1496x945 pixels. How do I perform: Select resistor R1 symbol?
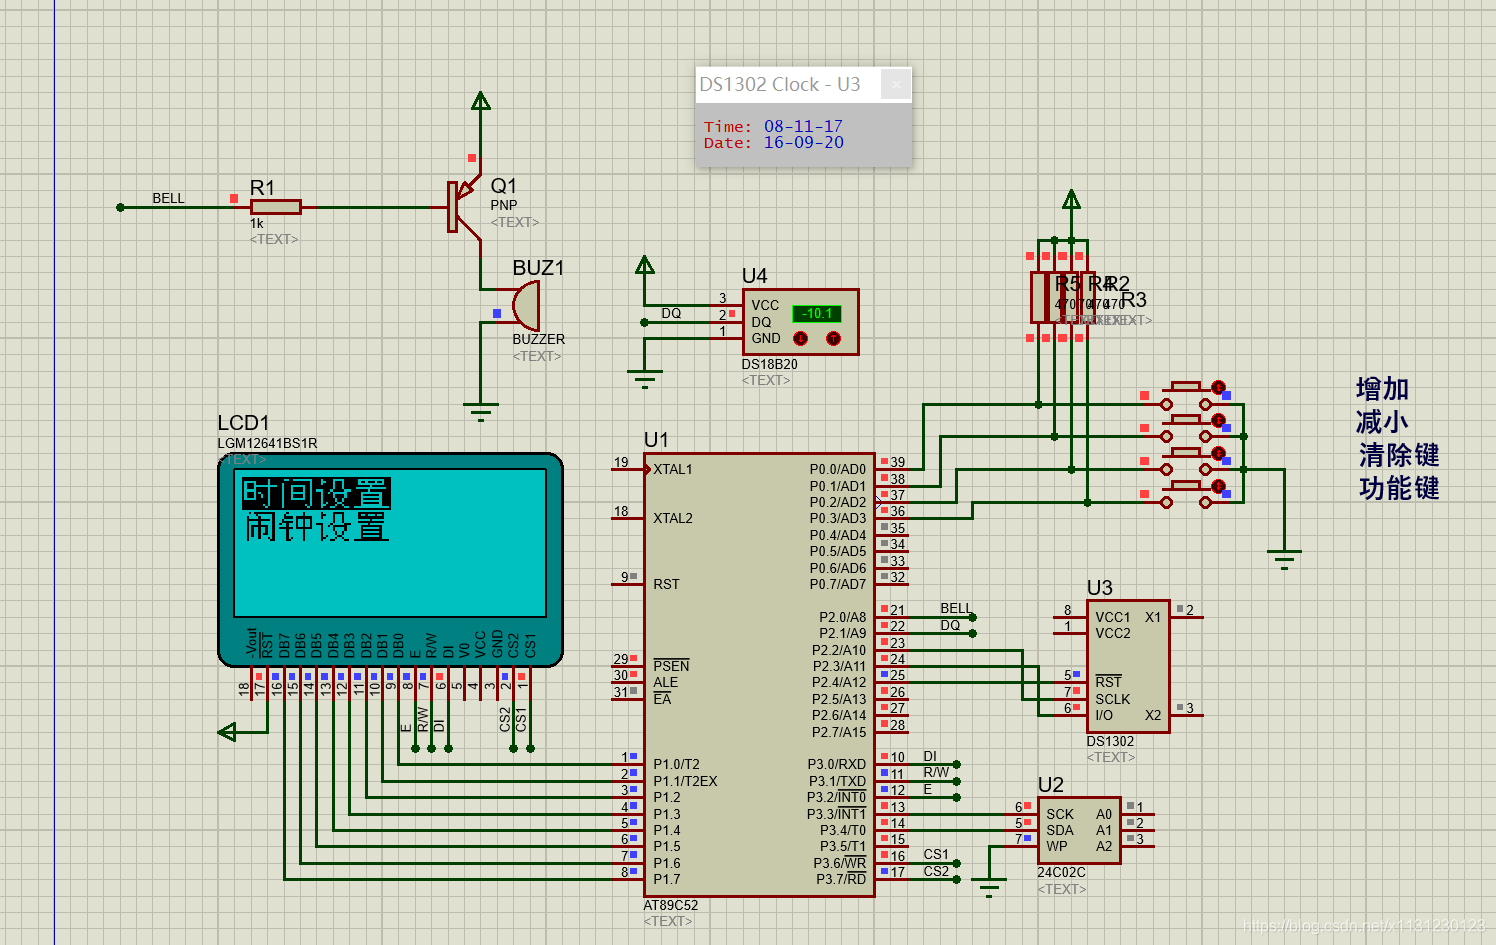pyautogui.click(x=276, y=207)
